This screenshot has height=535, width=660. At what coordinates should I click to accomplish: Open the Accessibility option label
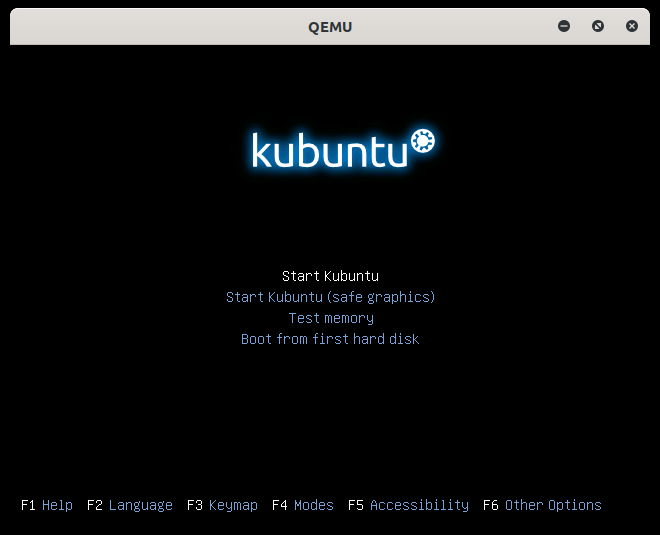pyautogui.click(x=419, y=505)
